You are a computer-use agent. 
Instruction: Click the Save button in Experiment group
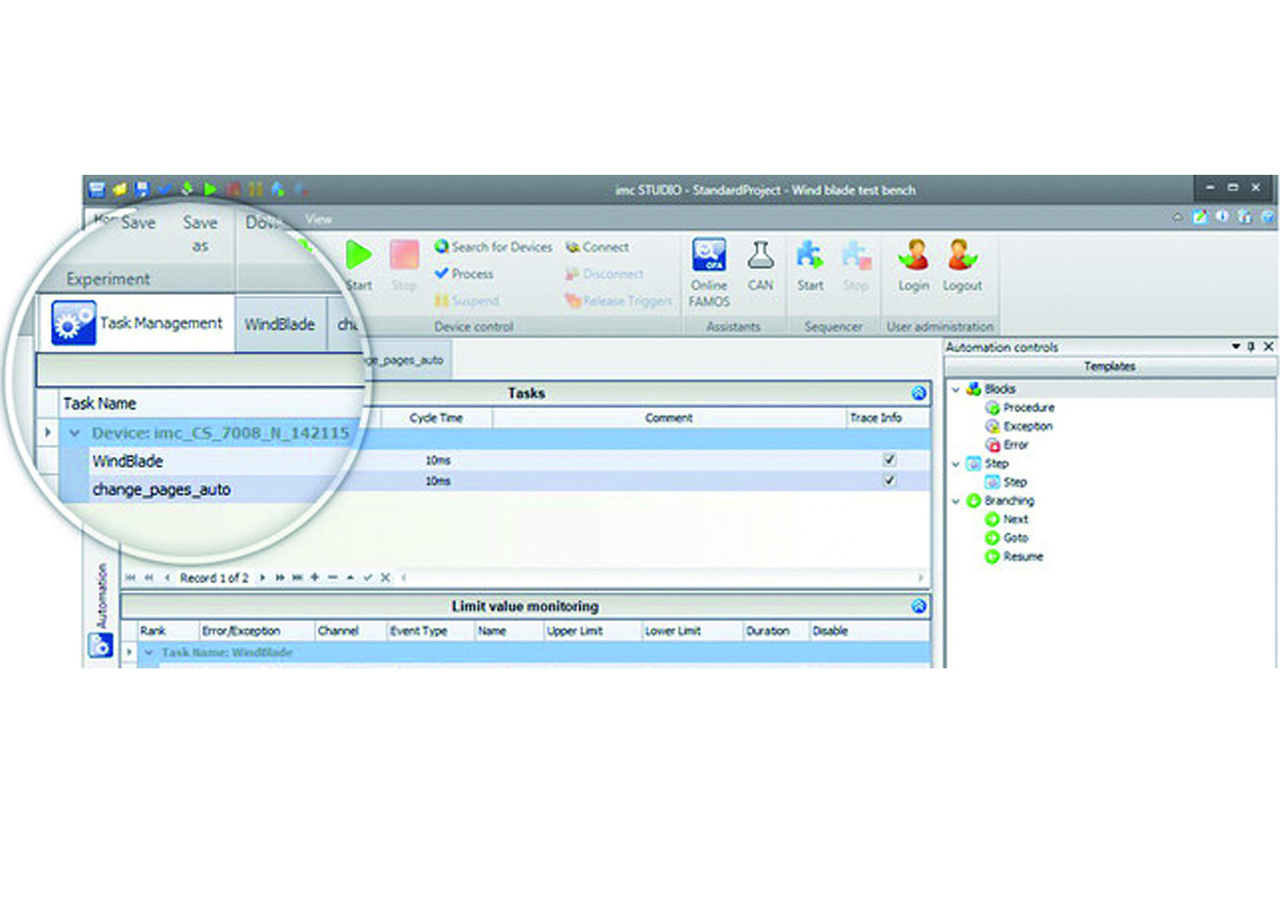click(138, 223)
